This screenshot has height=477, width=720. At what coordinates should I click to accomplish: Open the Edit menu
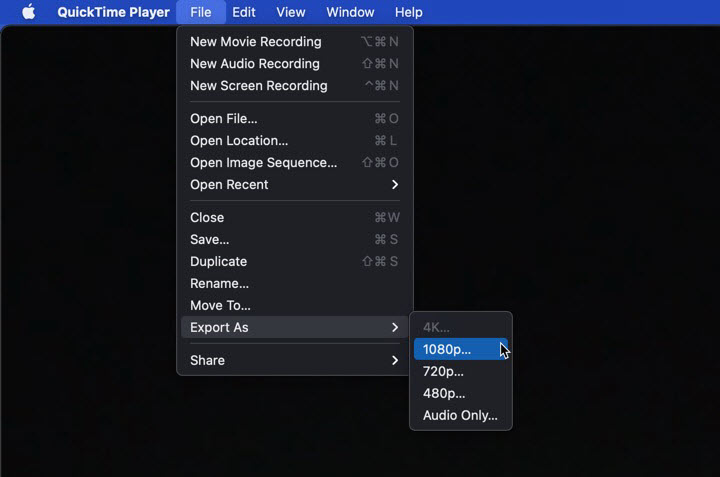coord(243,12)
